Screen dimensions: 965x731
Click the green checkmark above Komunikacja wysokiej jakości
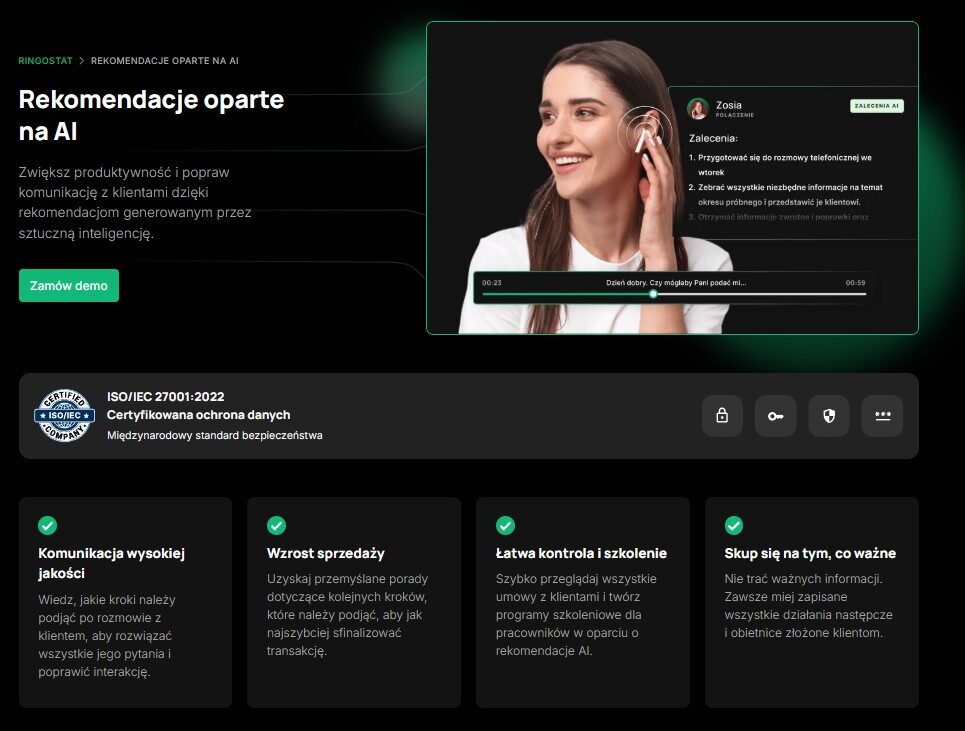point(47,525)
